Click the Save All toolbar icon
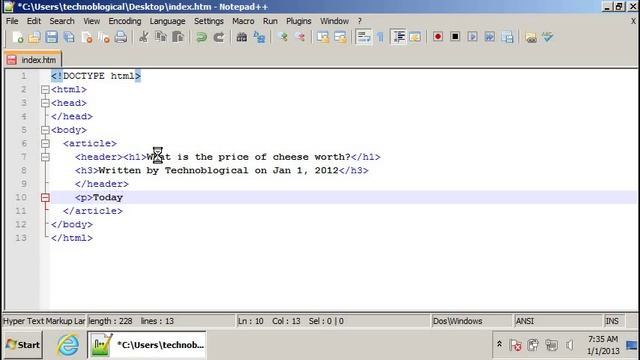Viewport: 640px width, 360px height. [x=69, y=37]
